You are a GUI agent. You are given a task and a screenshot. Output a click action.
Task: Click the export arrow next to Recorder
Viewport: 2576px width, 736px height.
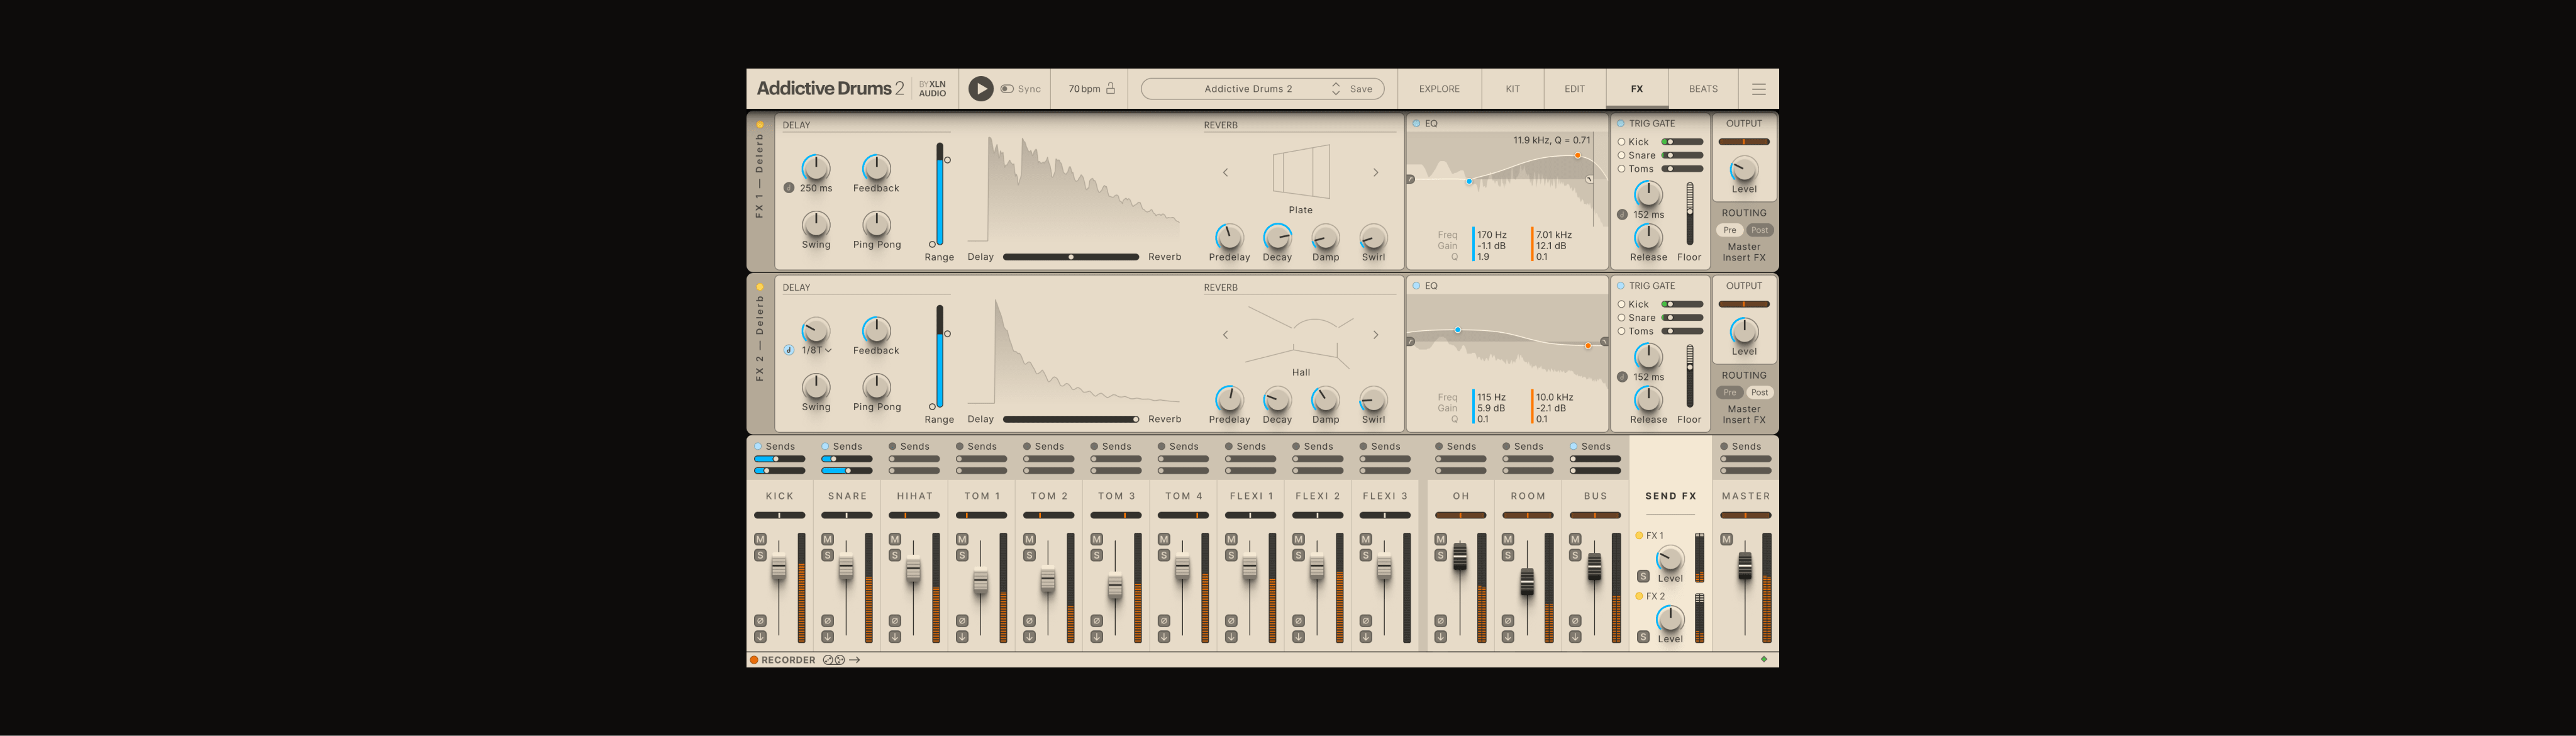[x=855, y=660]
